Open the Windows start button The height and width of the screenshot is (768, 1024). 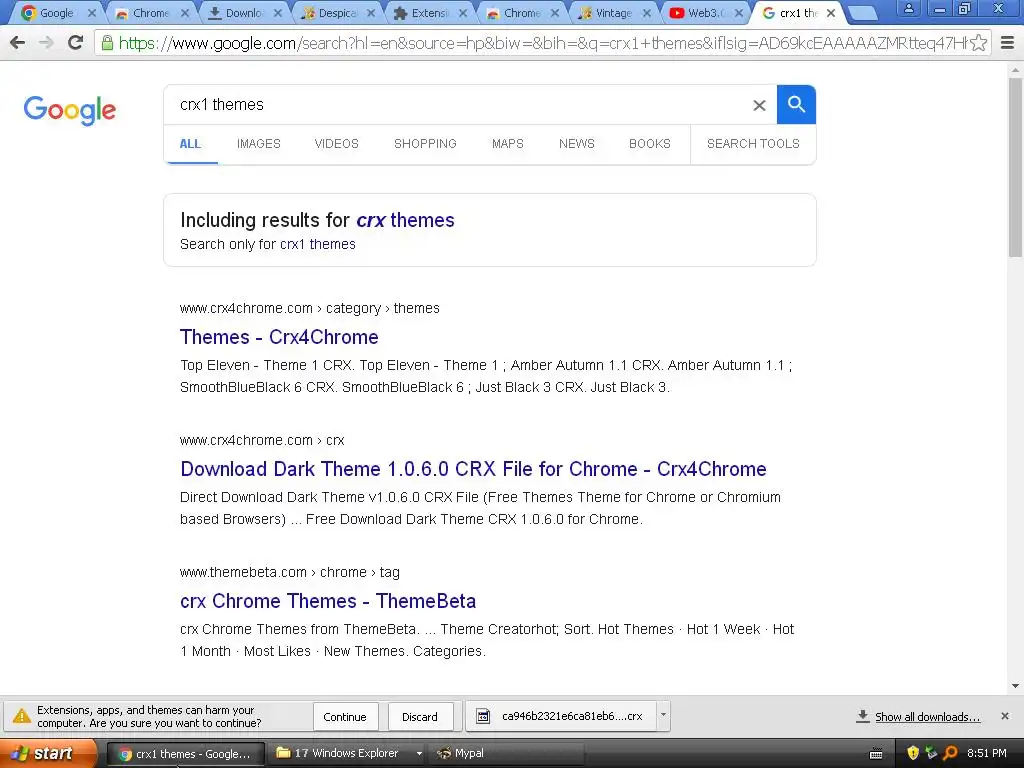point(48,753)
